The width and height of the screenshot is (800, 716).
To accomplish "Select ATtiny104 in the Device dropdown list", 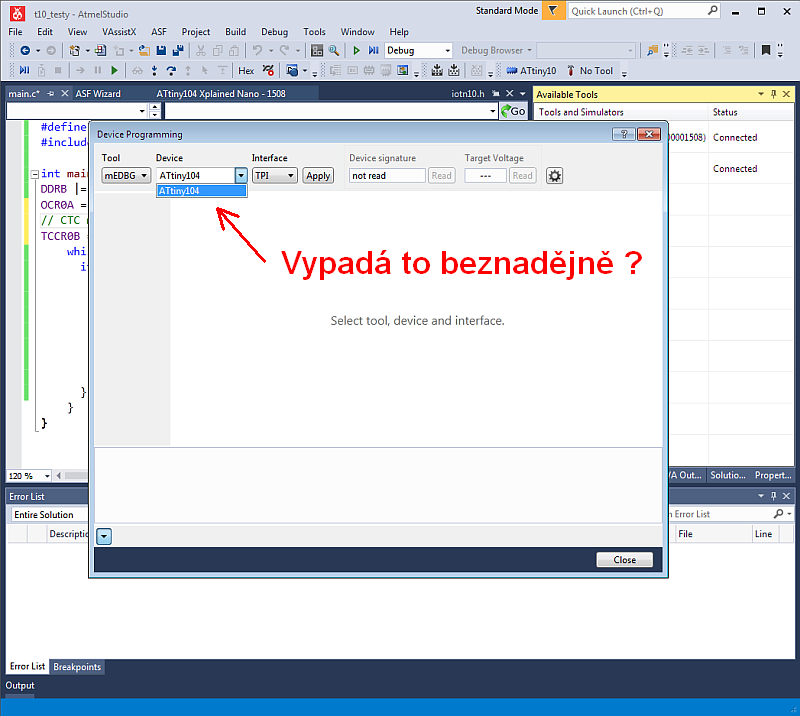I will 202,191.
